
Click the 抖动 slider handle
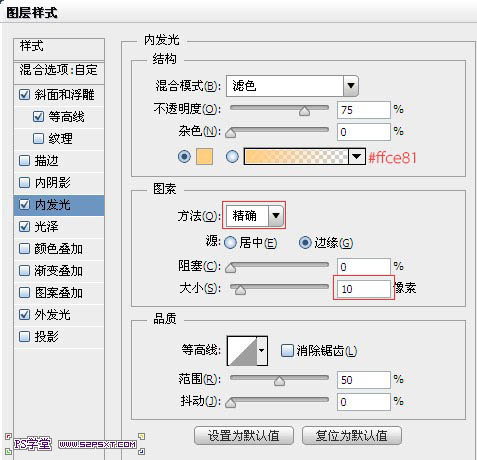tap(231, 403)
